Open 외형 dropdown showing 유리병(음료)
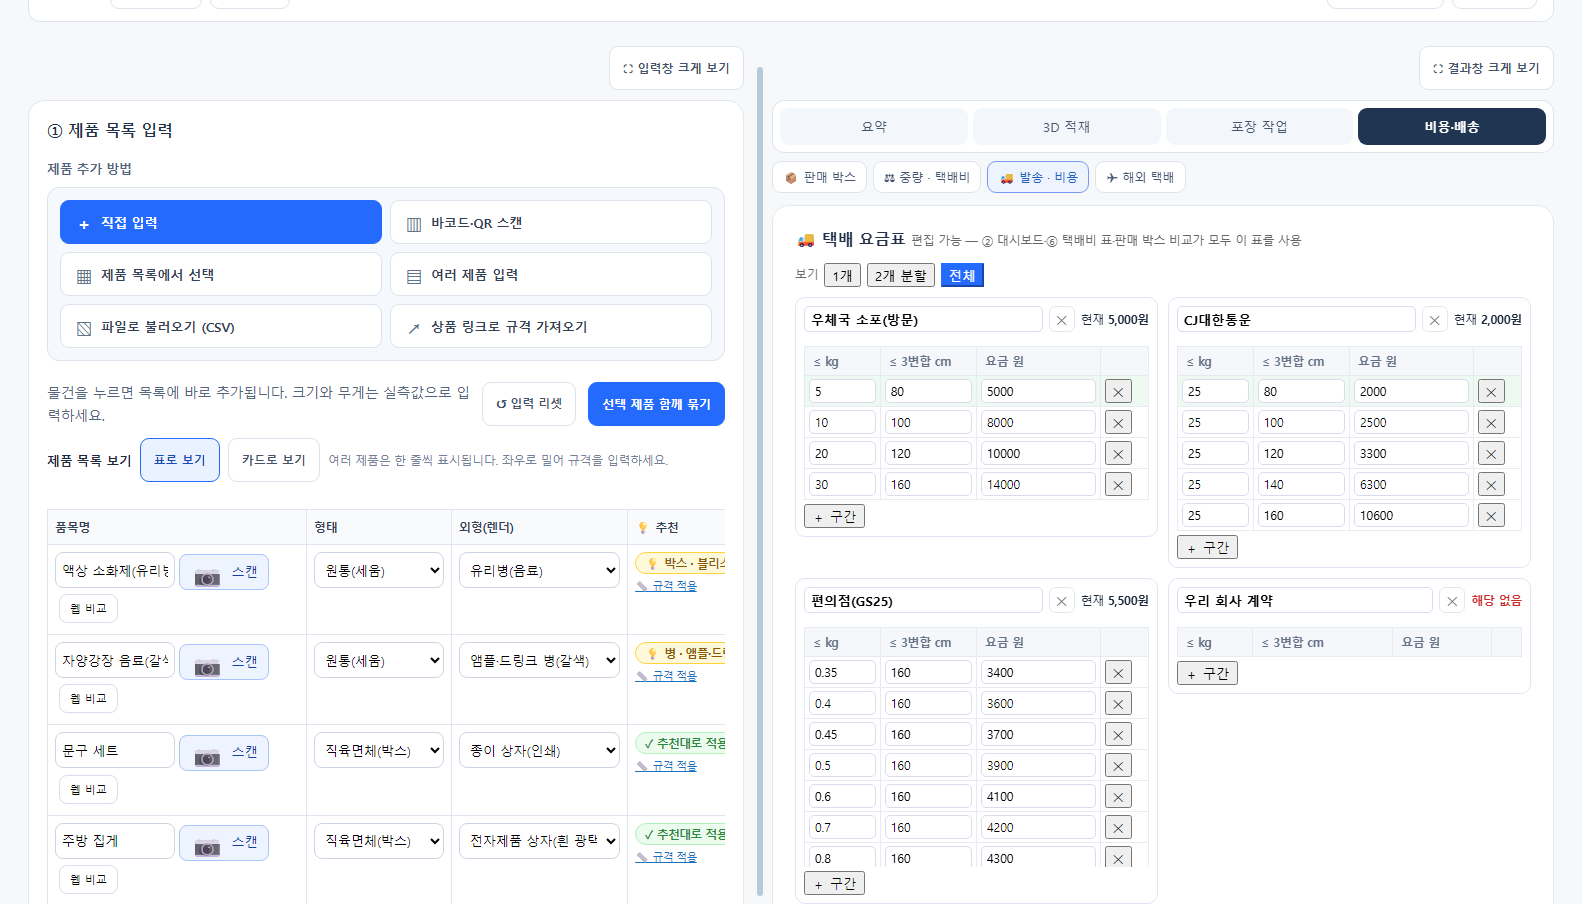 [x=540, y=570]
